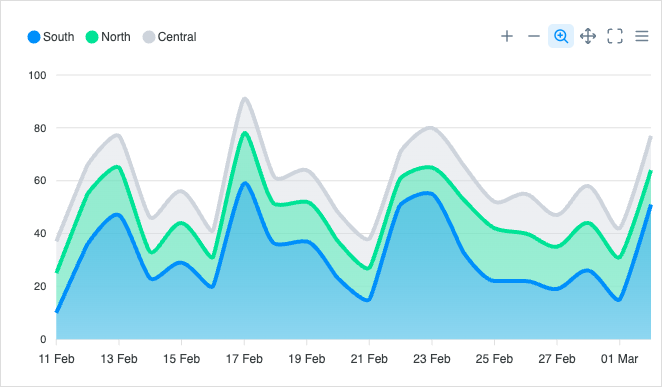The width and height of the screenshot is (662, 387).
Task: Click the 0 y-axis label
Action: pos(43,339)
